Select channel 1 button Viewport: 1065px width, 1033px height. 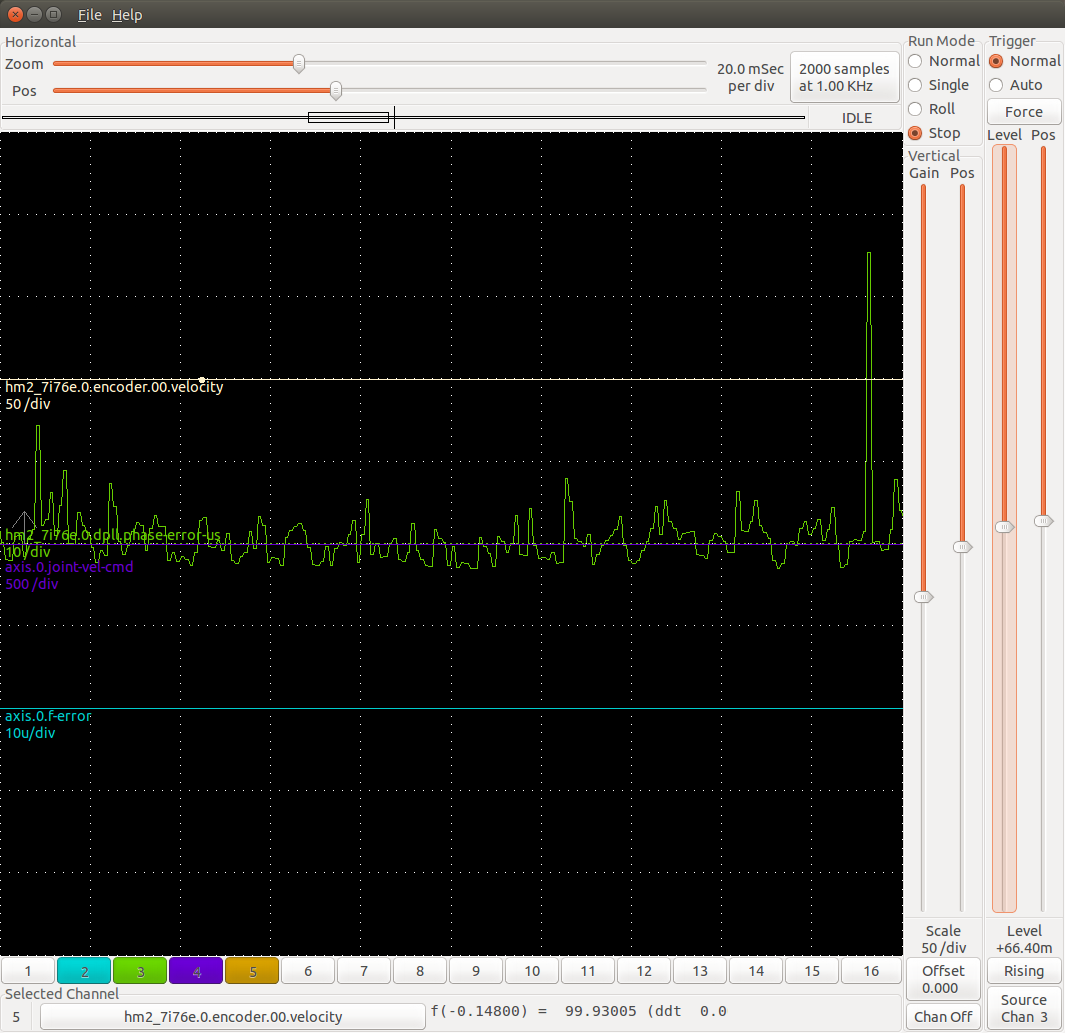(x=28, y=971)
